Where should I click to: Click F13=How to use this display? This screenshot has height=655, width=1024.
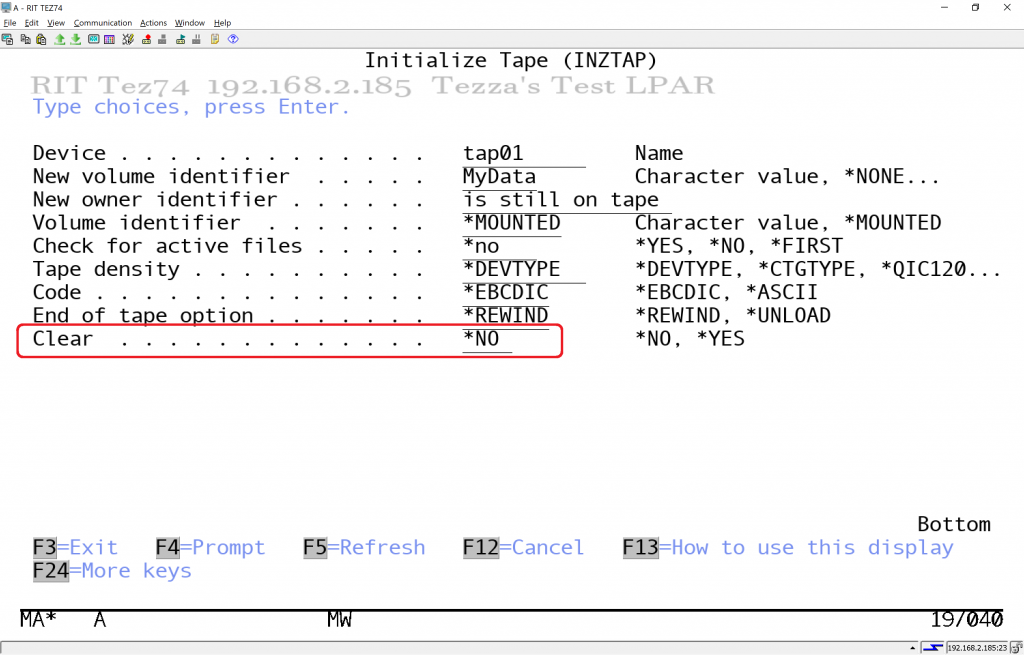click(787, 548)
